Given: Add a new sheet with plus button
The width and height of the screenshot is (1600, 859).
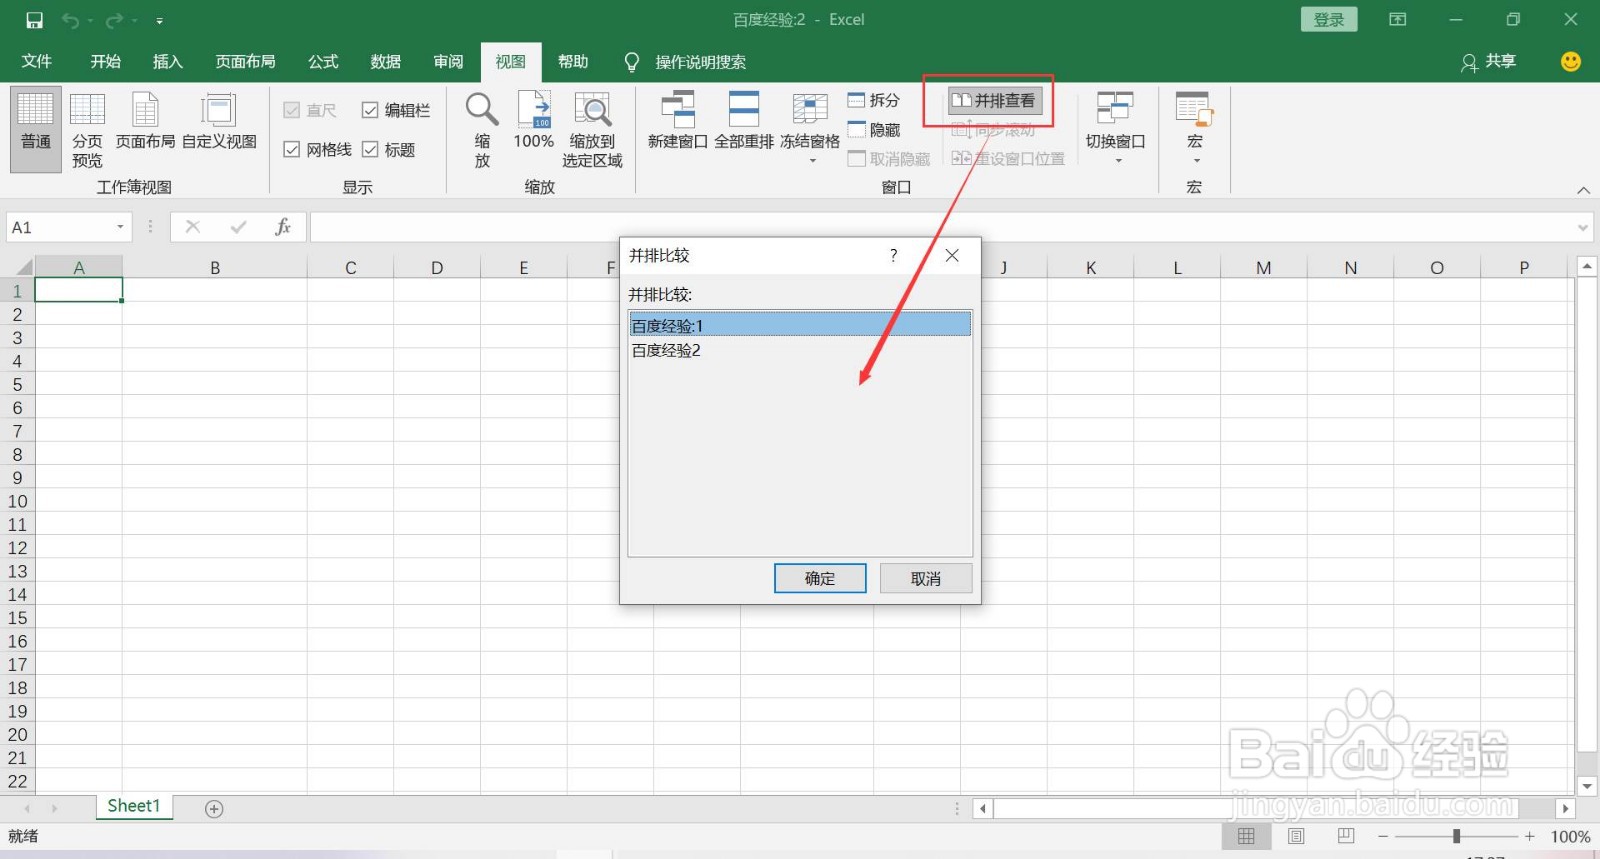Looking at the screenshot, I should point(214,808).
